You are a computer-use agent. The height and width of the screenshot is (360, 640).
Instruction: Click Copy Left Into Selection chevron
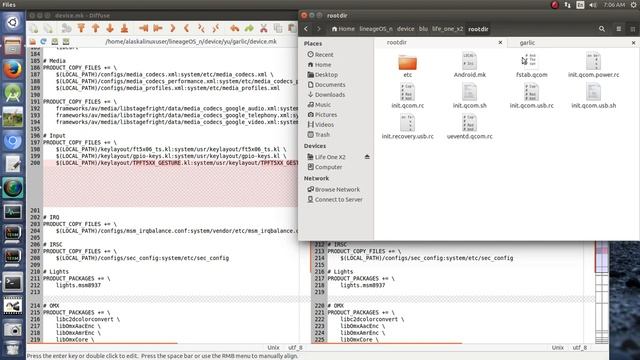pyautogui.click(x=172, y=28)
